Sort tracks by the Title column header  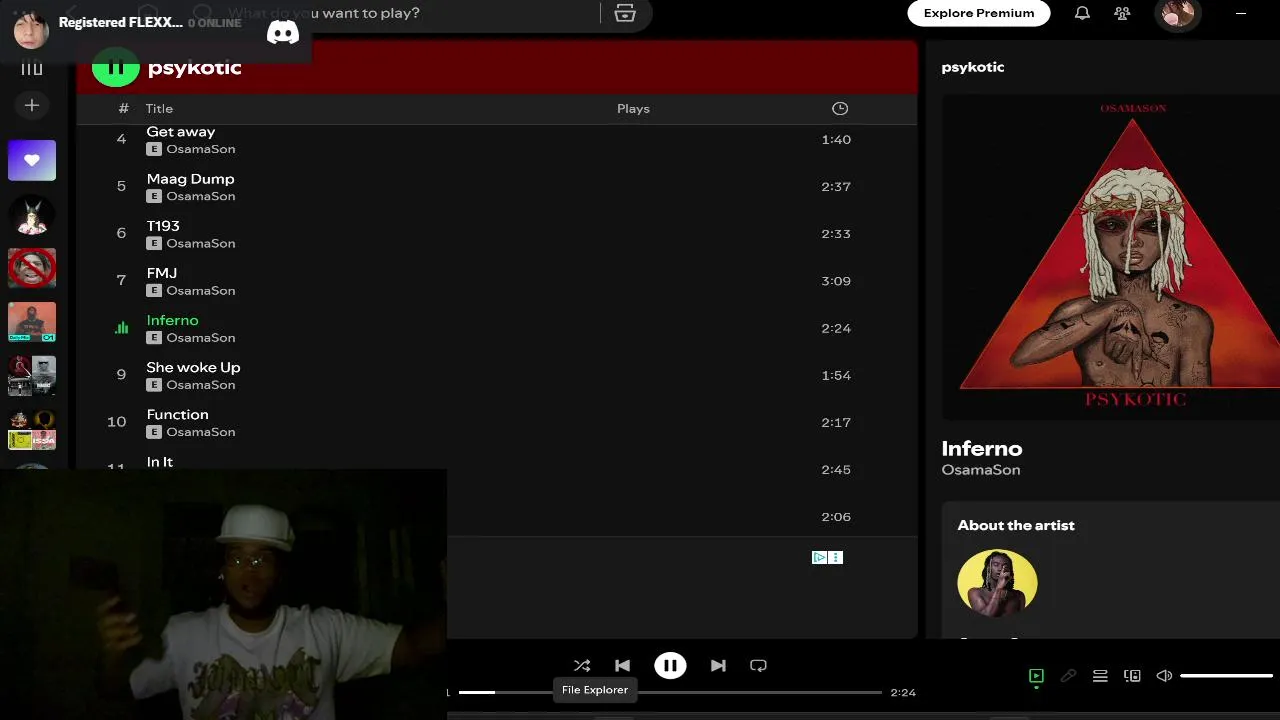point(159,109)
